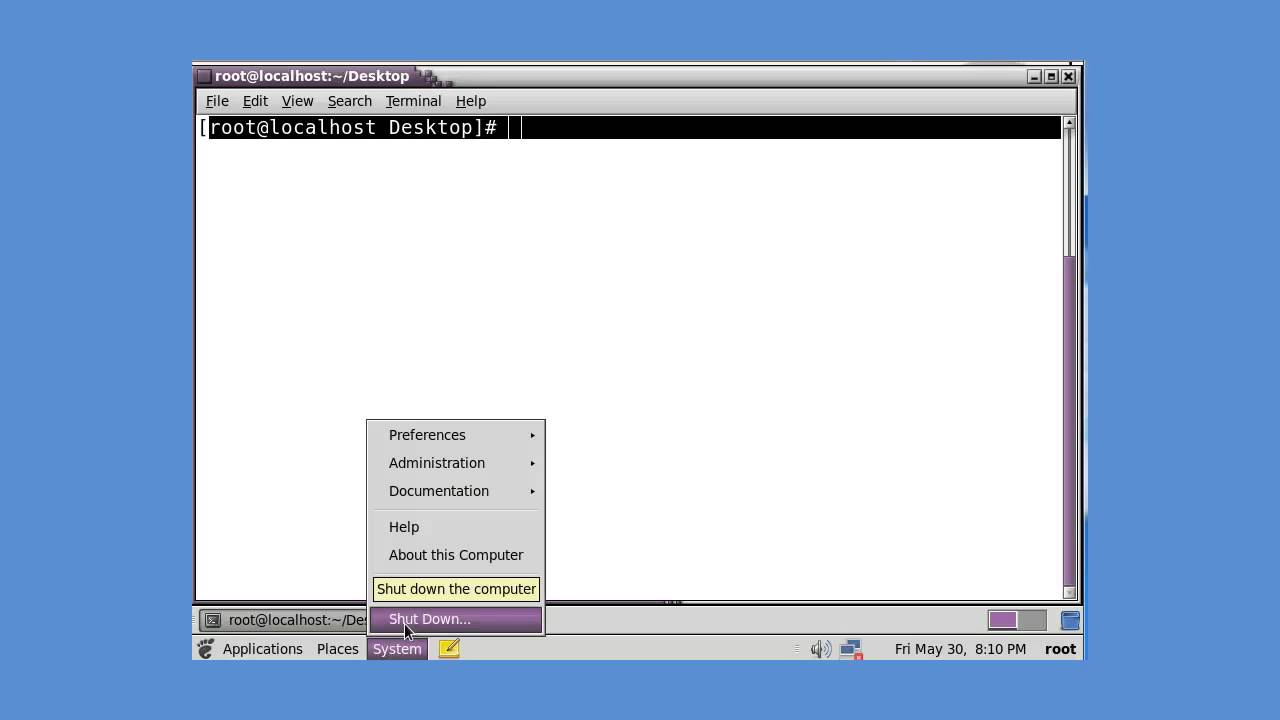Click the network connection status icon

click(x=851, y=649)
